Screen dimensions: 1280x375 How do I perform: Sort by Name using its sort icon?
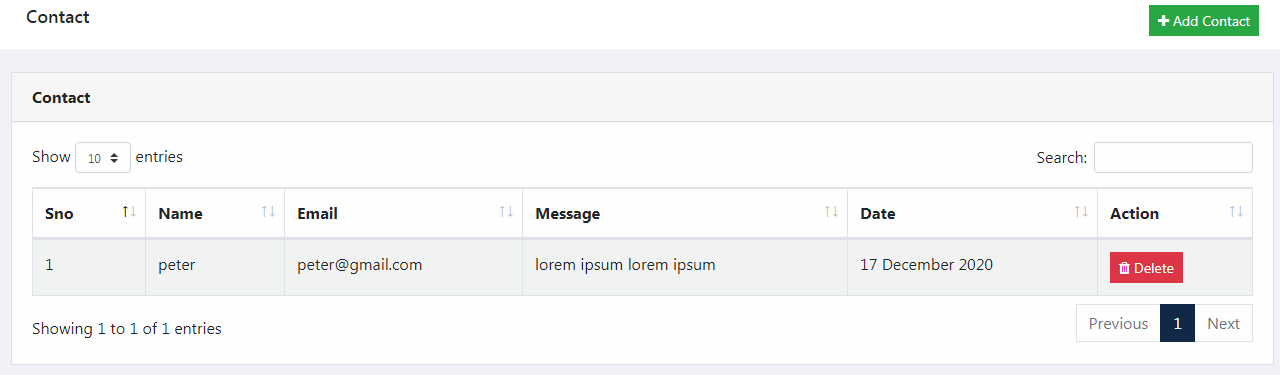[x=268, y=211]
